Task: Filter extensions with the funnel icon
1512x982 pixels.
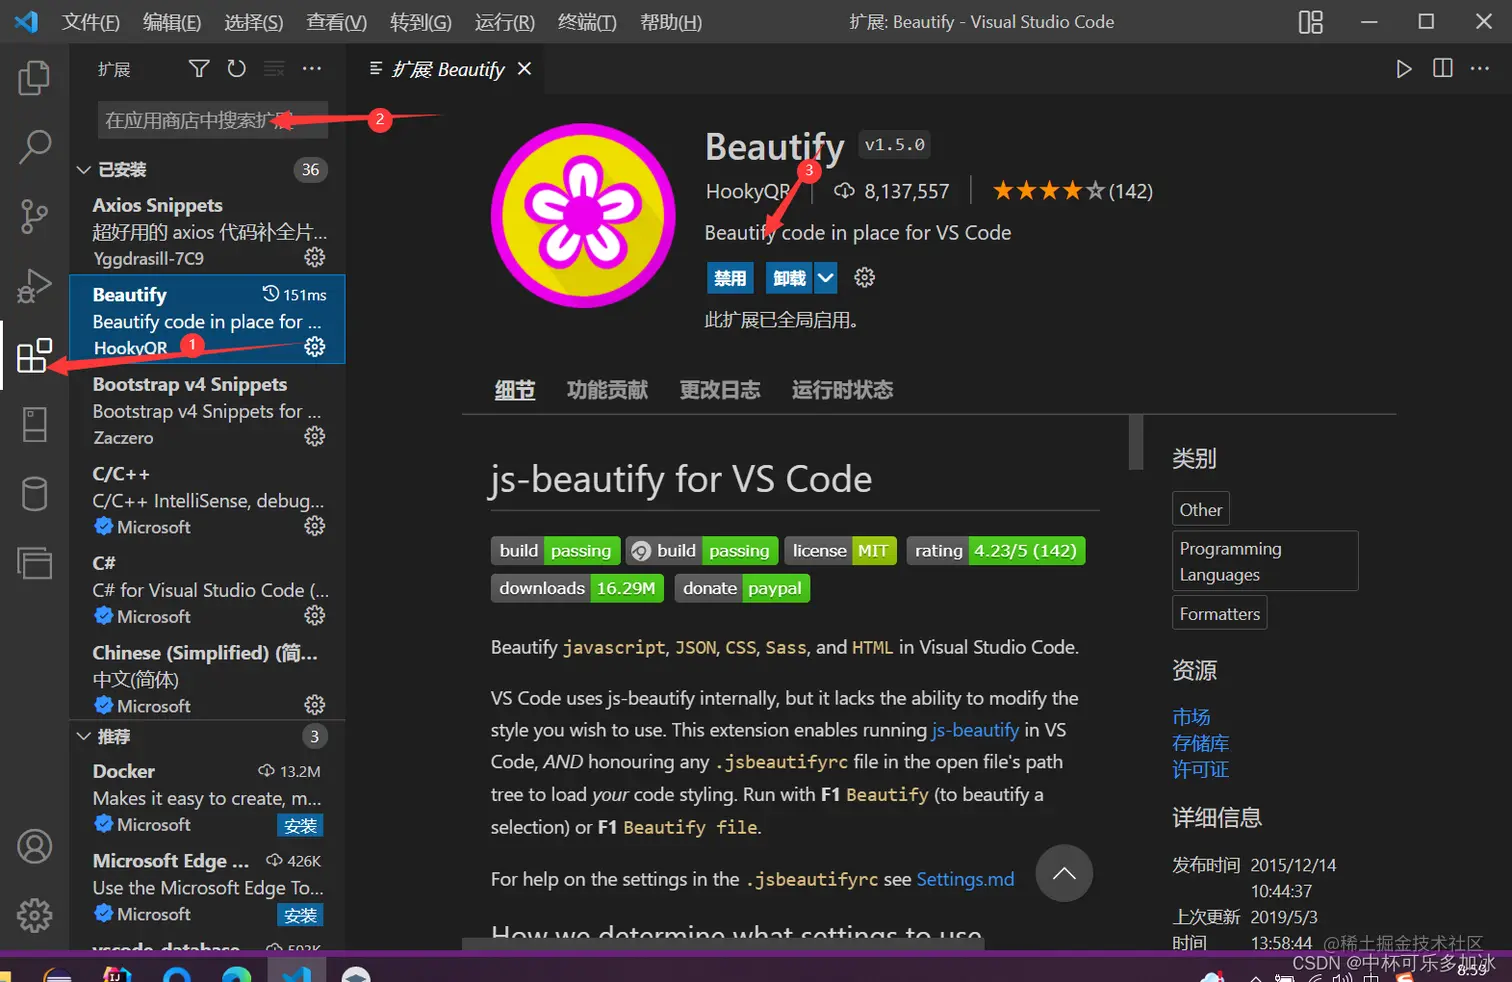Action: 199,68
